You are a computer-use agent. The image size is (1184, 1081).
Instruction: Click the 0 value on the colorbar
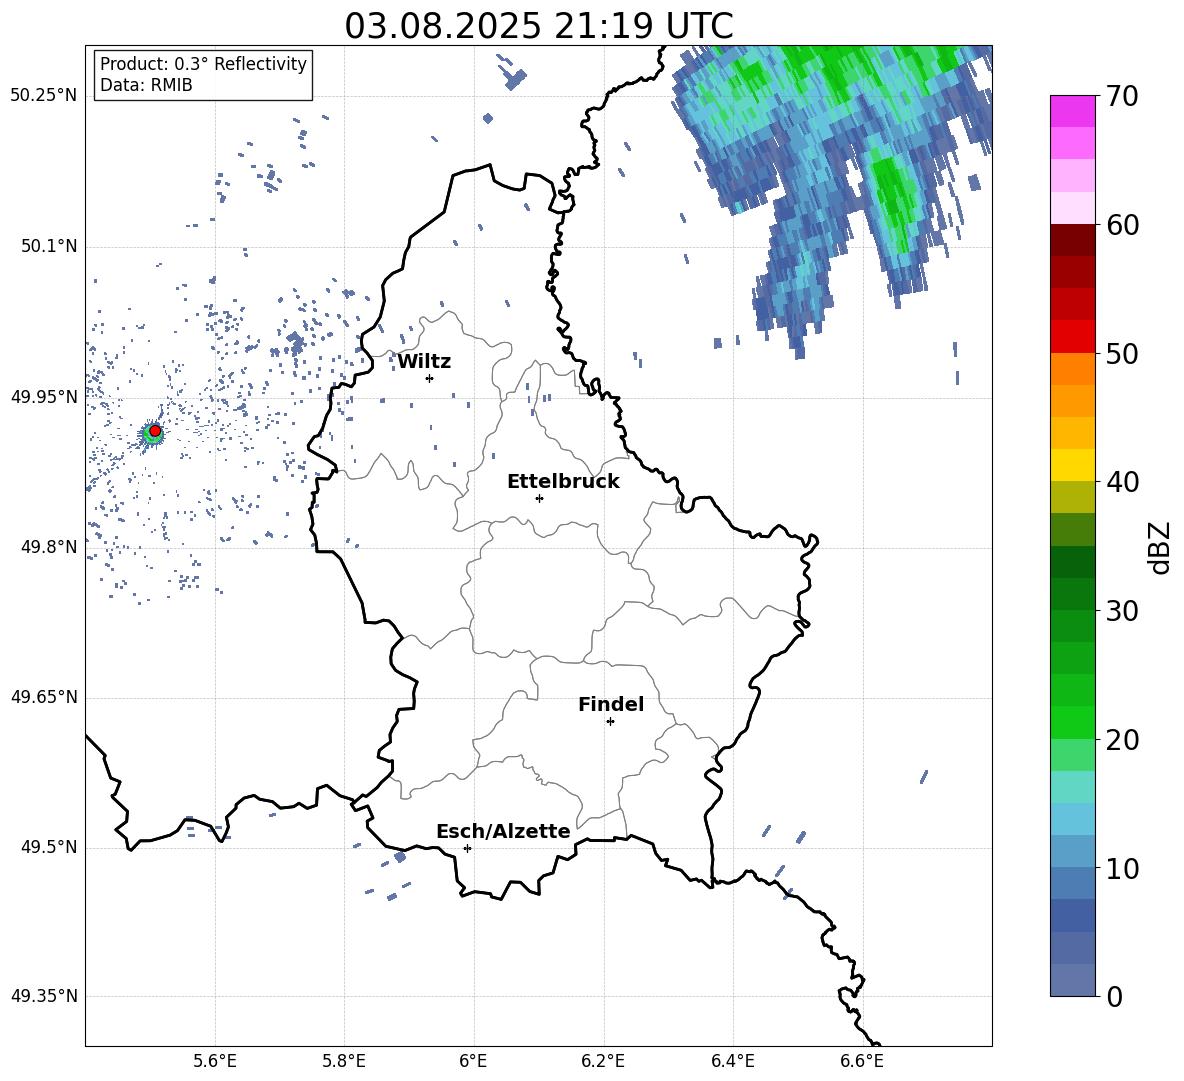1114,996
